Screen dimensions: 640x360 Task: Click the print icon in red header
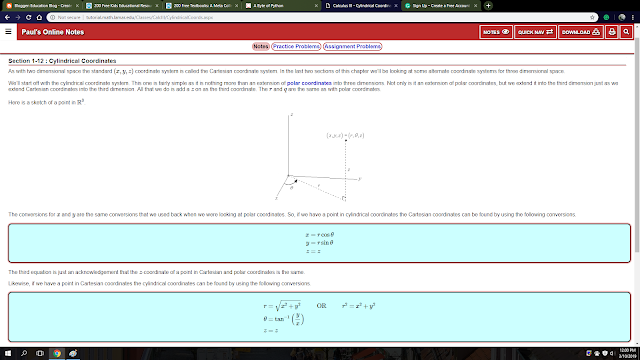(611, 32)
